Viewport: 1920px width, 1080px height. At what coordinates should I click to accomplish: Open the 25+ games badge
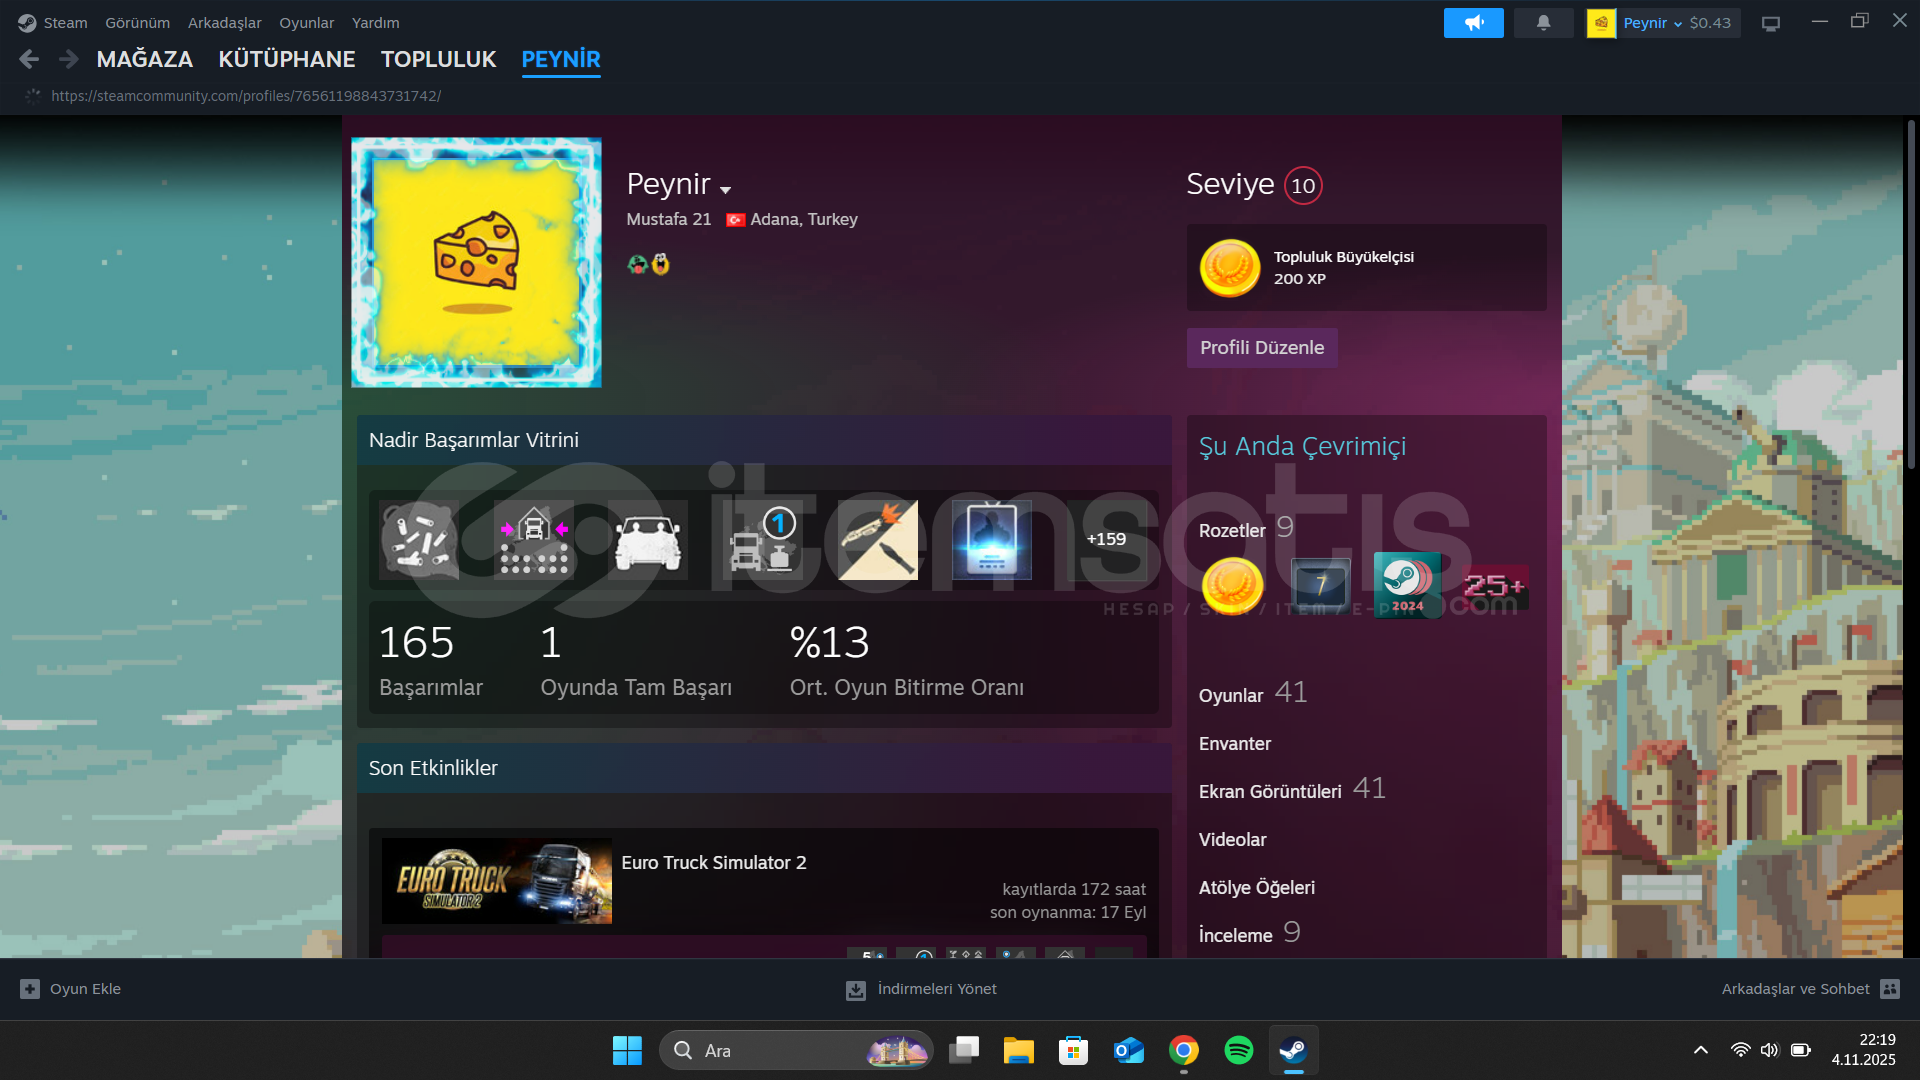tap(1494, 587)
